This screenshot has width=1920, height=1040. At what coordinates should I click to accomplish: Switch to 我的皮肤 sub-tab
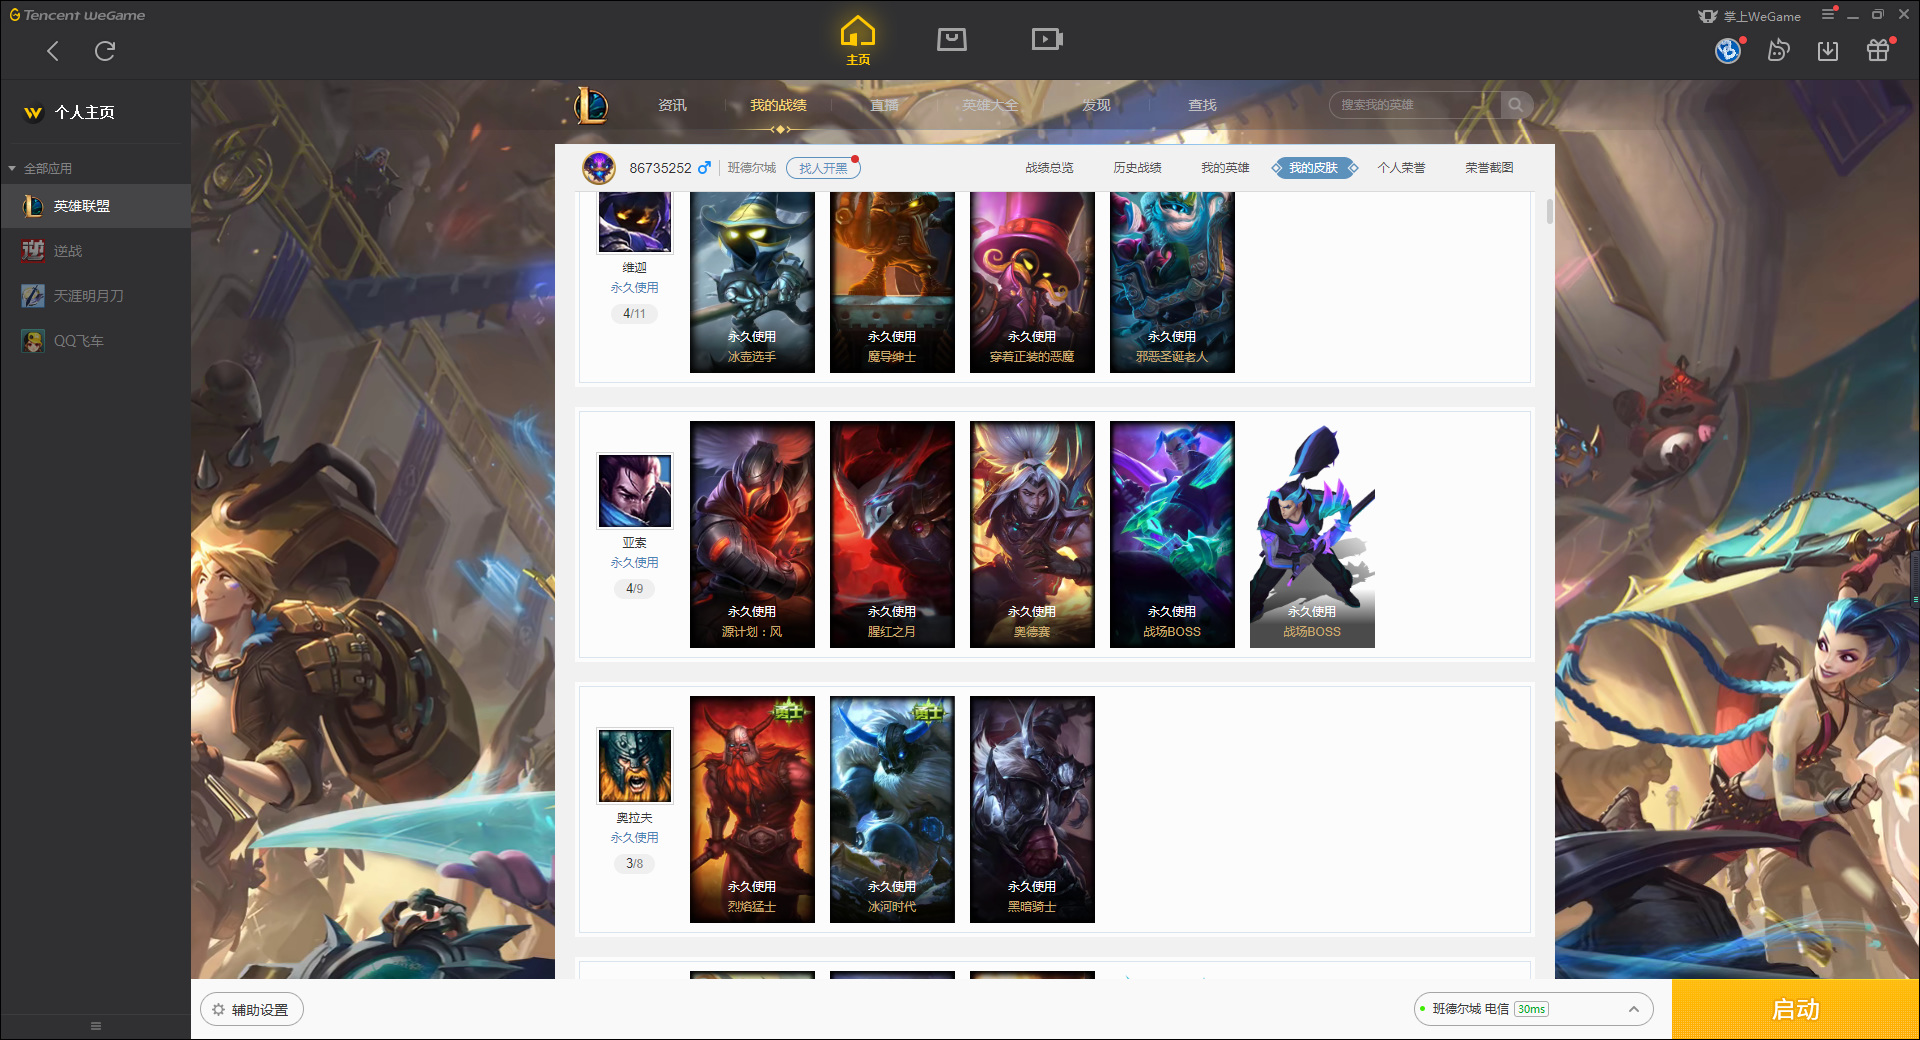click(x=1313, y=168)
